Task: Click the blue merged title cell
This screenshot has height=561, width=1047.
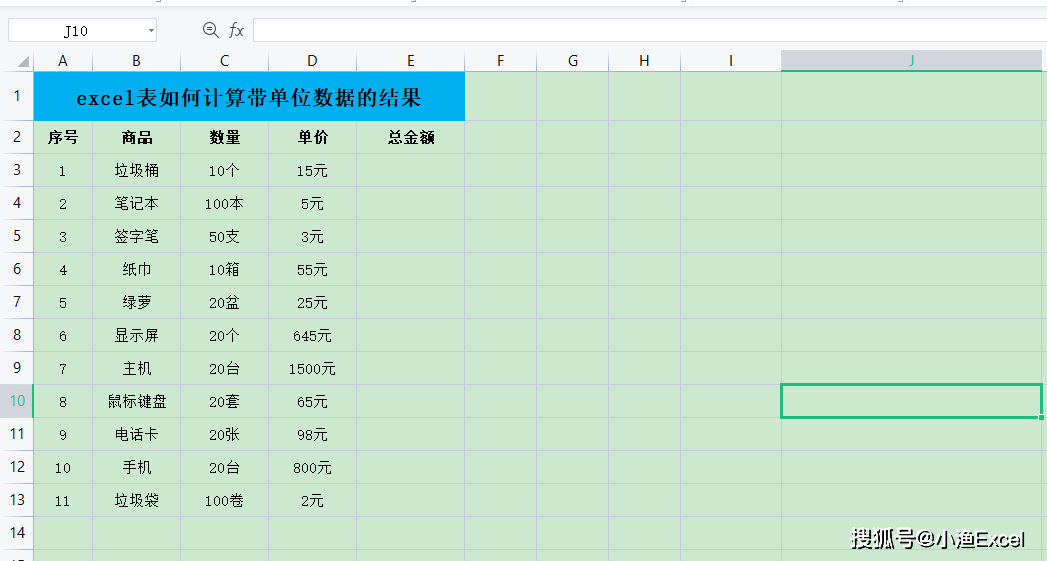Action: pyautogui.click(x=248, y=97)
